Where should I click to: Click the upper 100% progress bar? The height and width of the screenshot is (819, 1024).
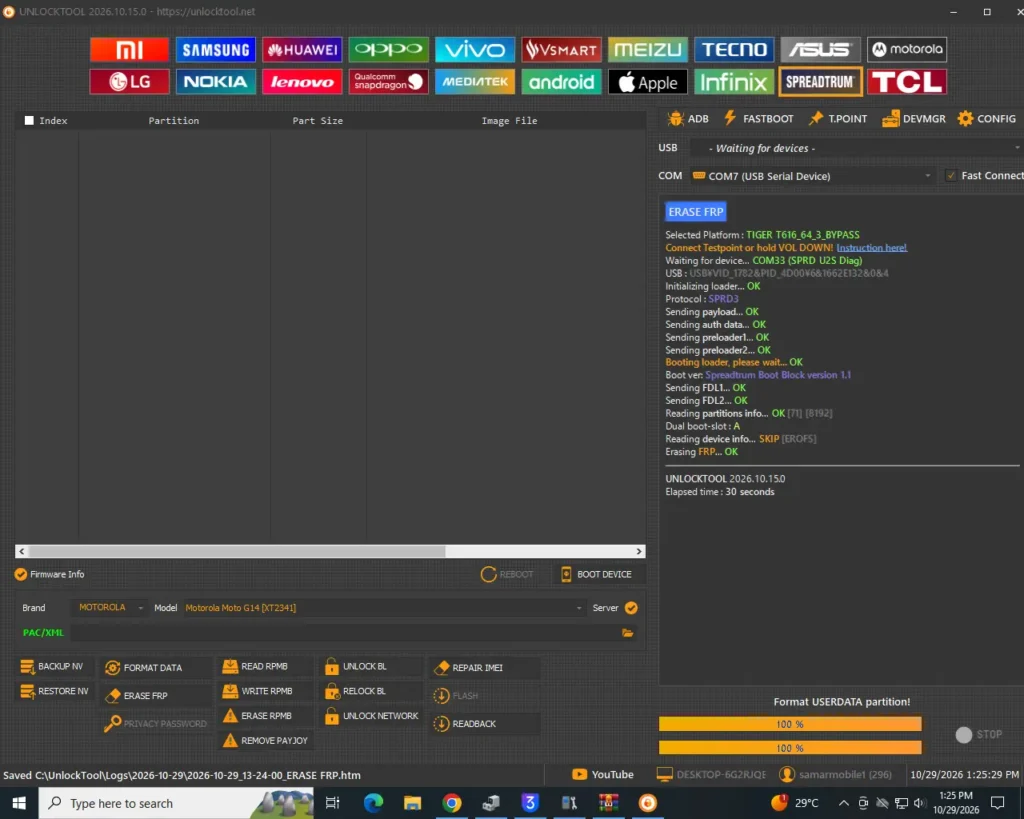[x=790, y=724]
